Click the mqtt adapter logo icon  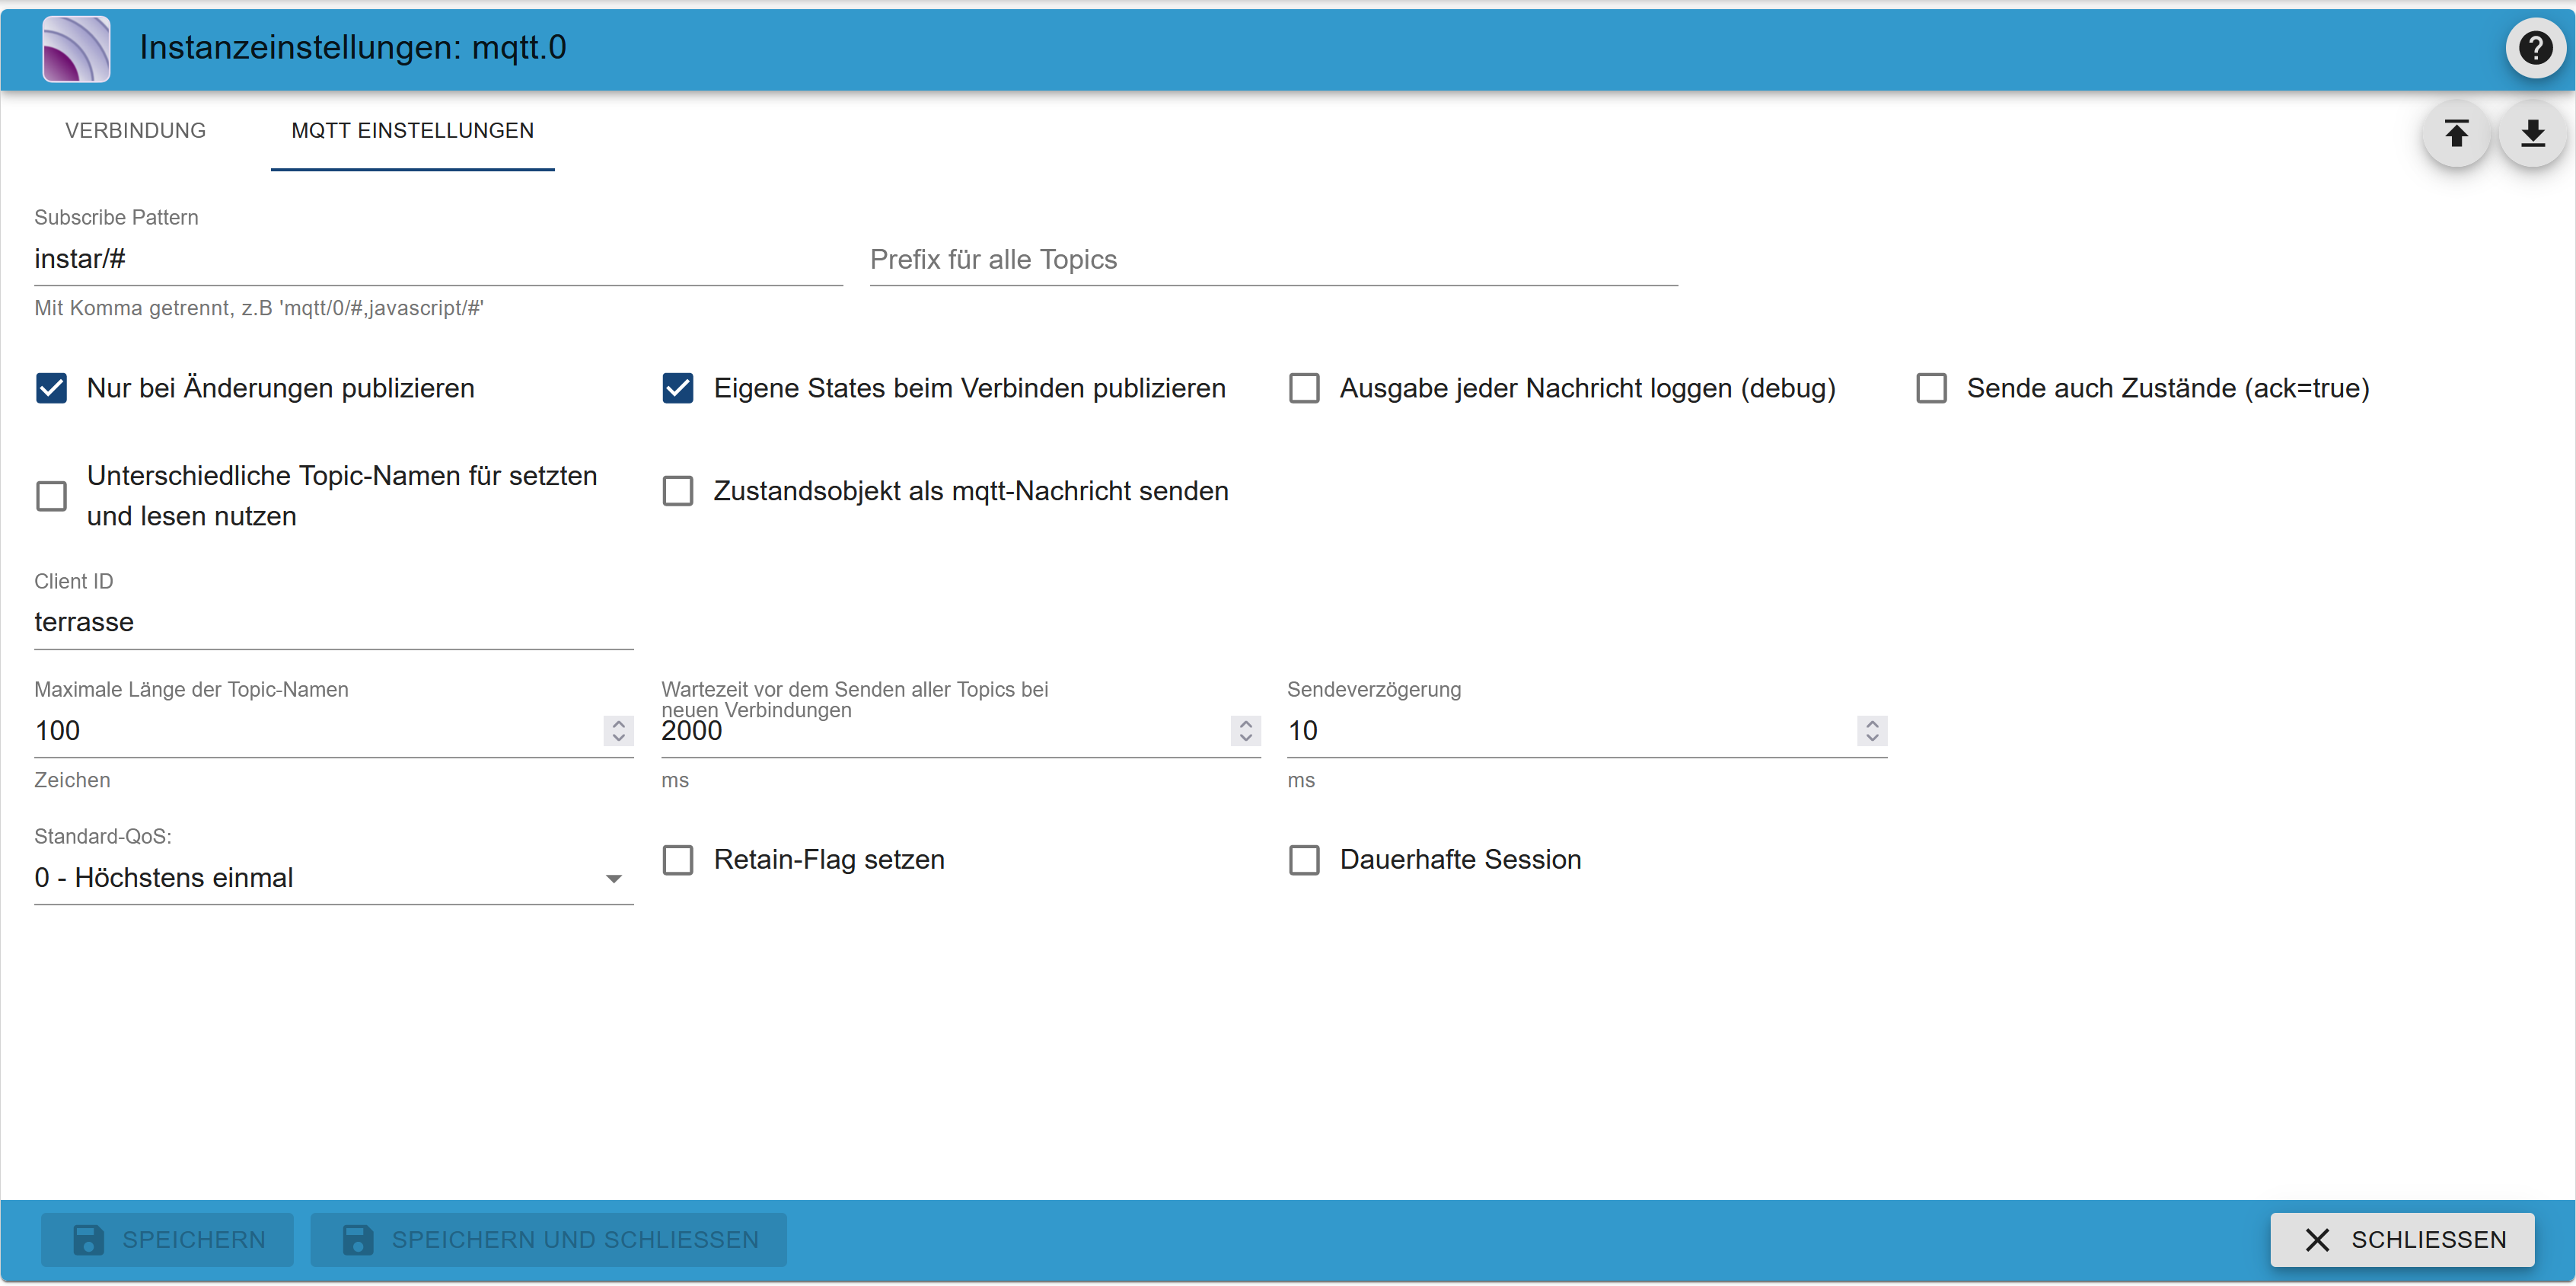(76, 48)
